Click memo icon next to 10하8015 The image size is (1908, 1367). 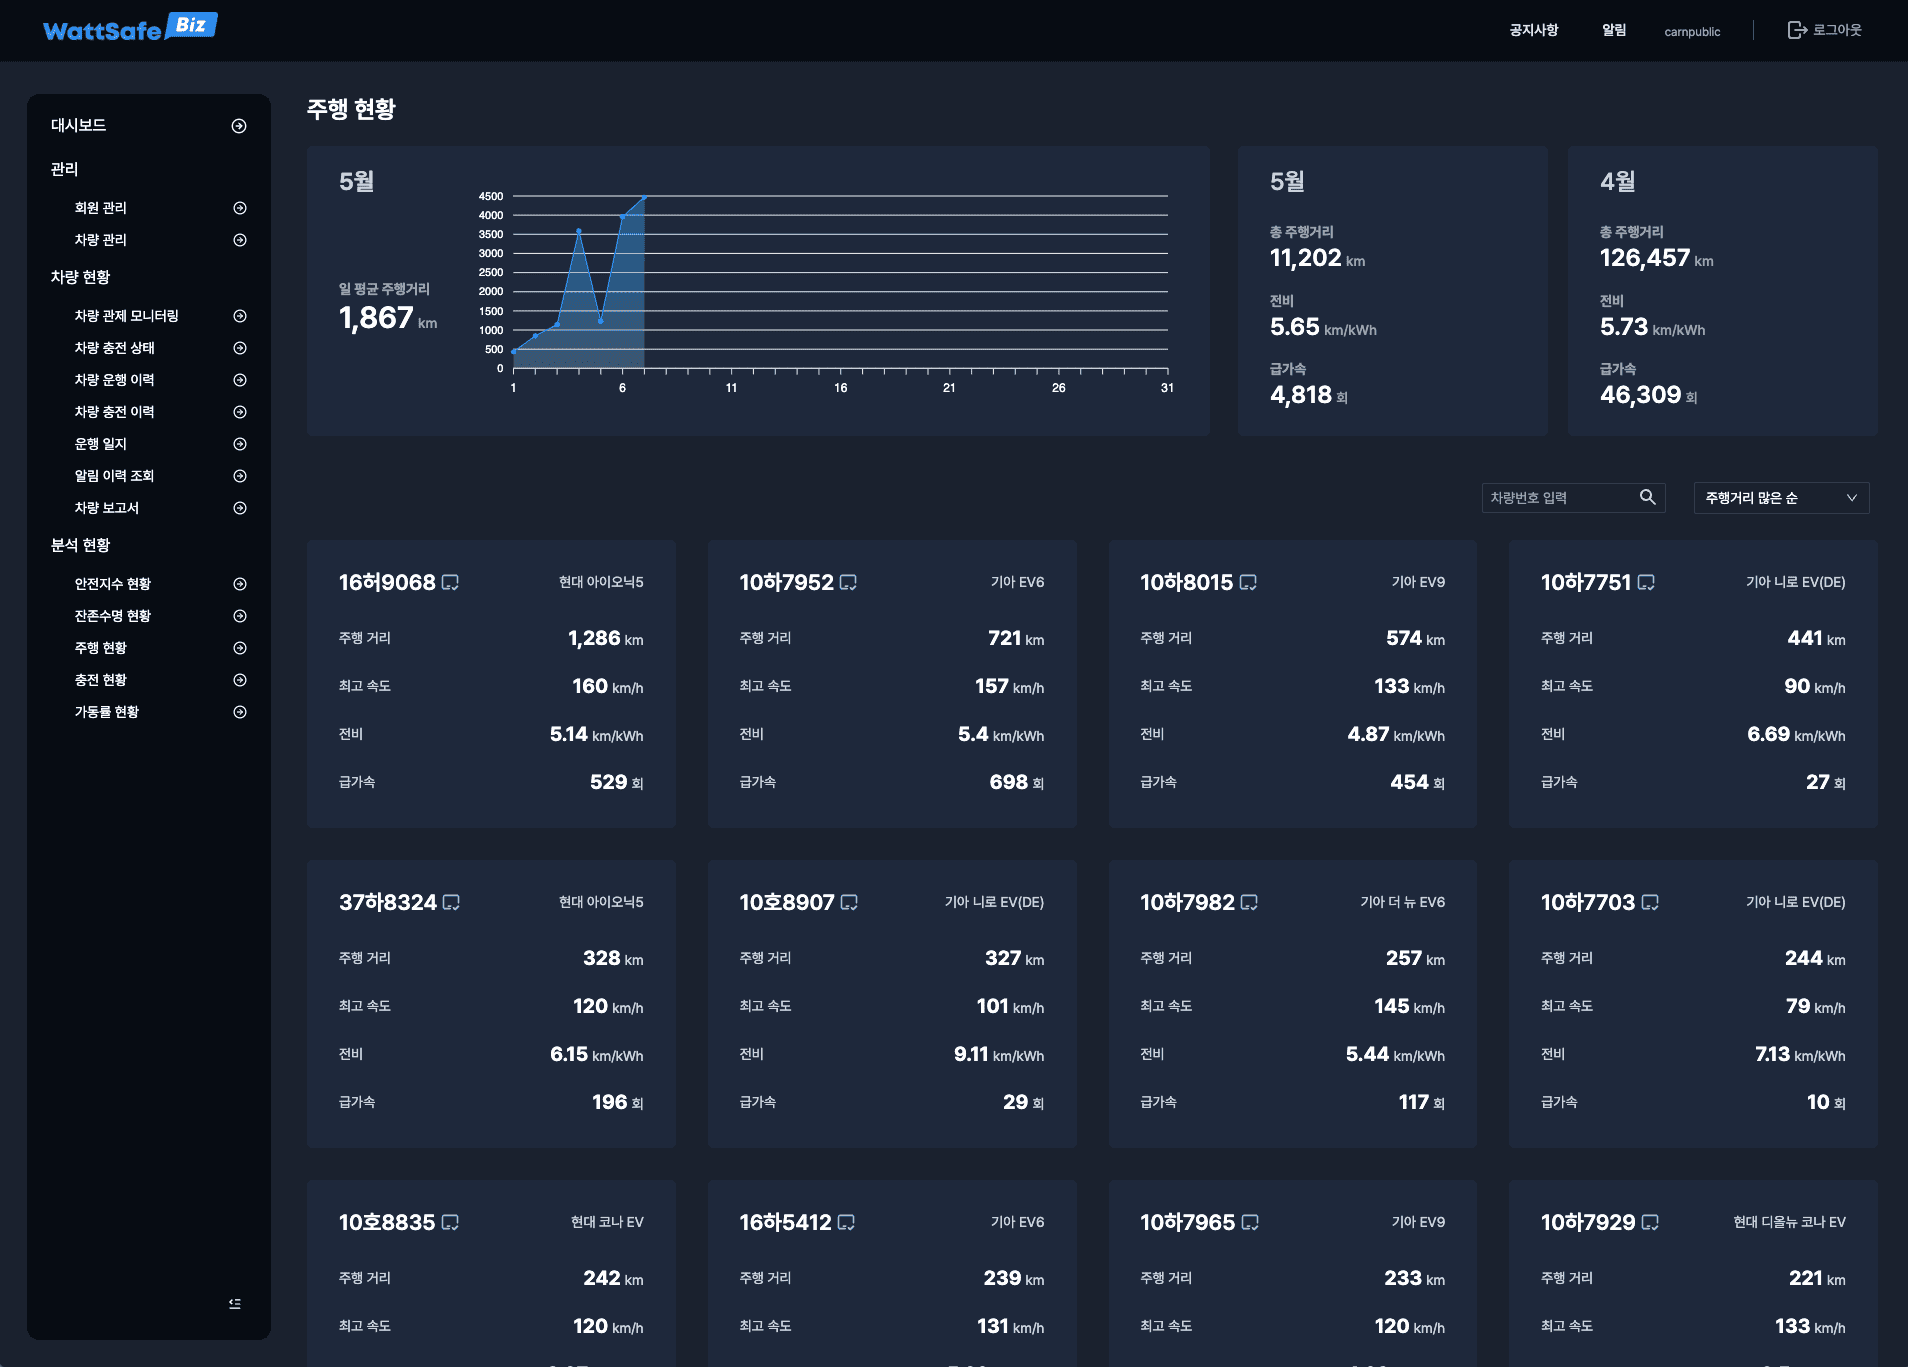coord(1248,582)
